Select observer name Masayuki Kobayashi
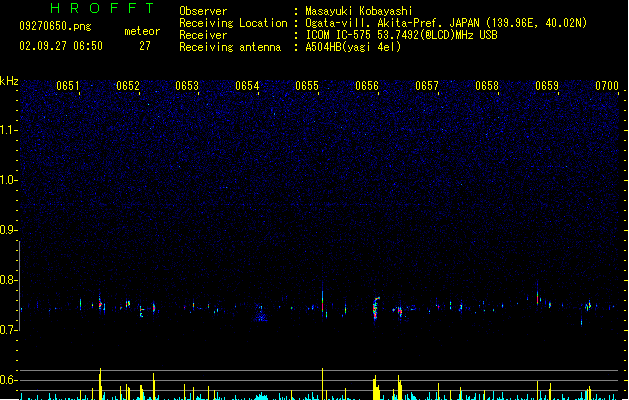629x400 pixels. pyautogui.click(x=359, y=11)
